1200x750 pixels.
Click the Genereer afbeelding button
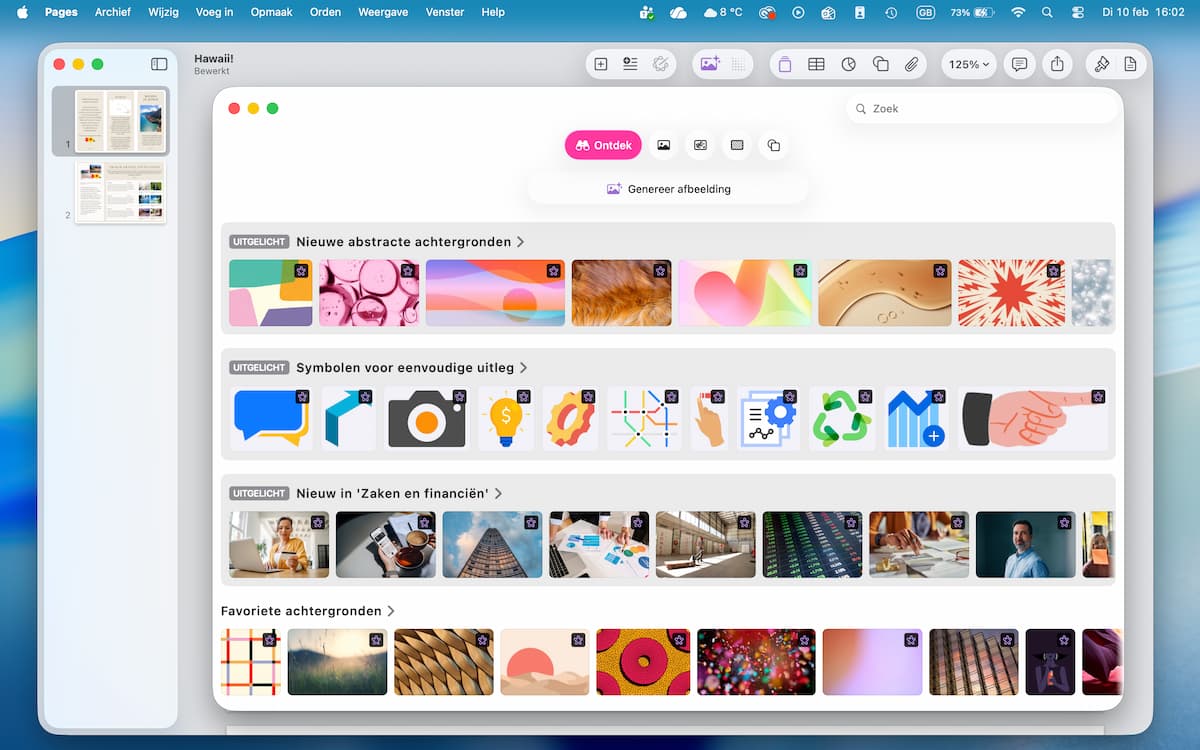(x=668, y=189)
